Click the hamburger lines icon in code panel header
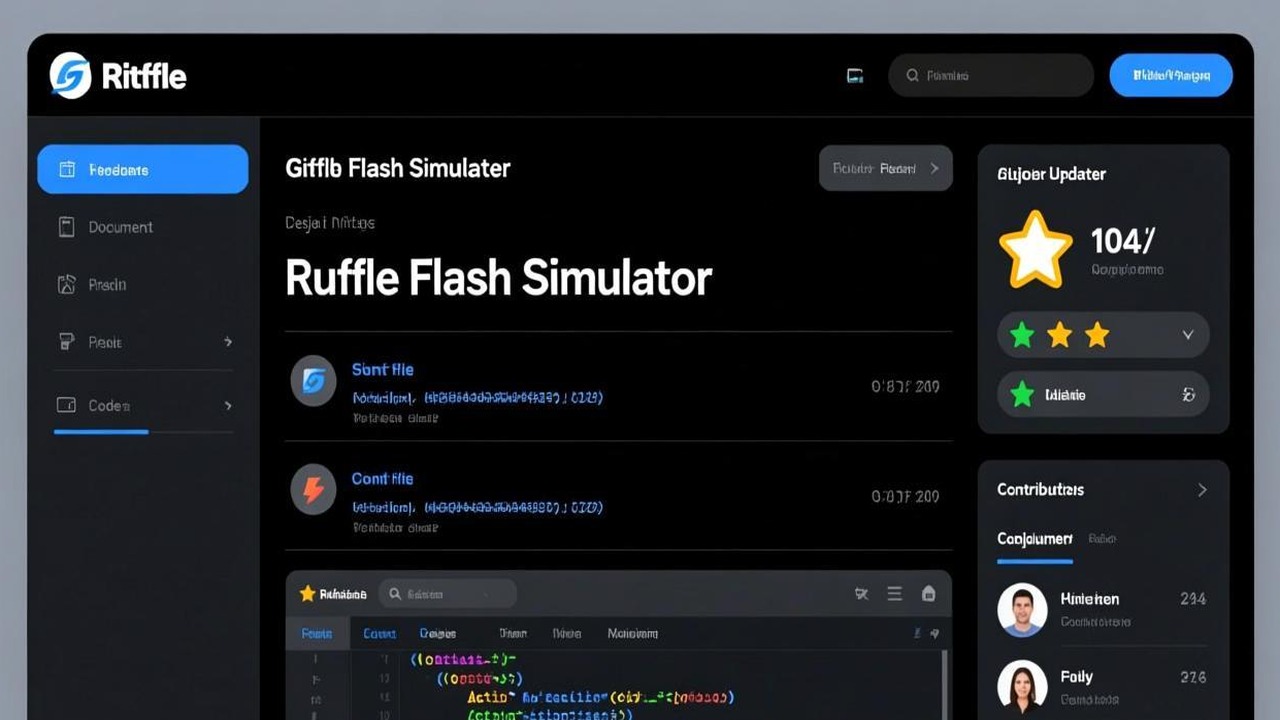This screenshot has height=720, width=1280. pos(895,594)
